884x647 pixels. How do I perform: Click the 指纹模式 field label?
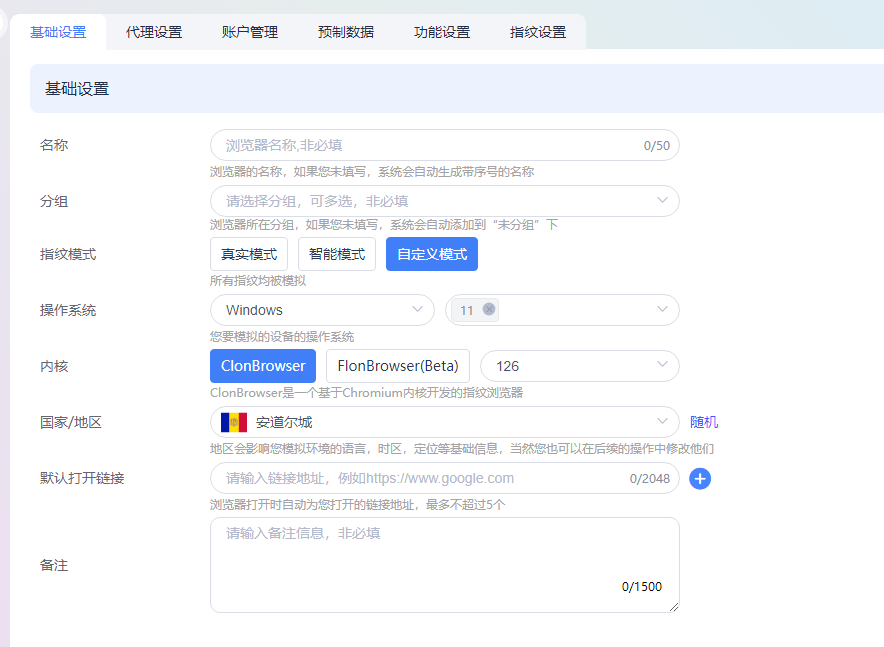pos(68,254)
